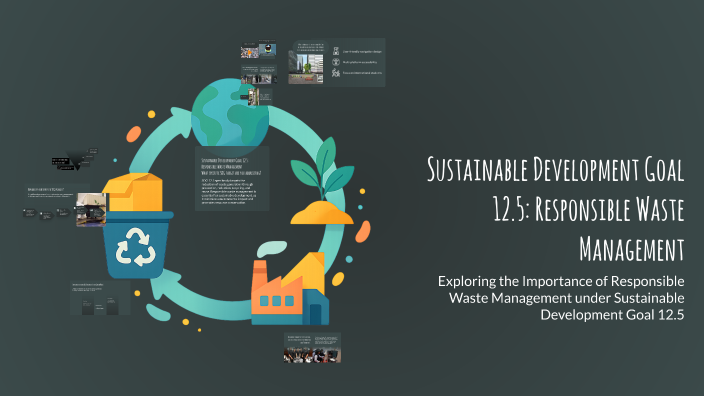
Task: Open the photo beside the recycling bin
Action: tap(91, 209)
